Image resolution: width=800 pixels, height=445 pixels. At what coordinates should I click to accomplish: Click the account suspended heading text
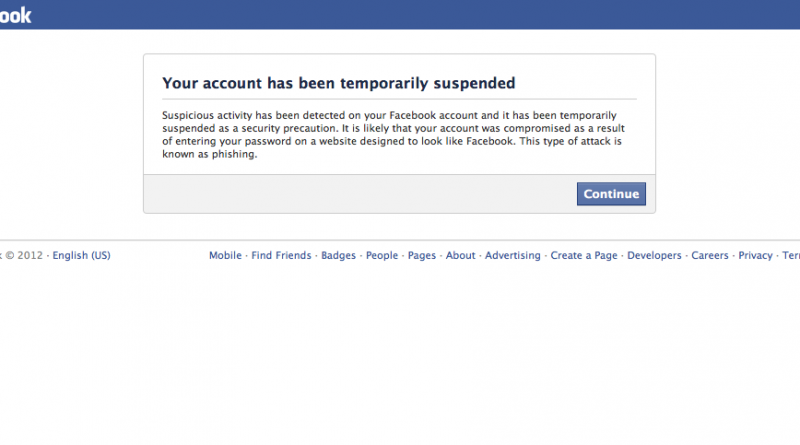pyautogui.click(x=339, y=83)
